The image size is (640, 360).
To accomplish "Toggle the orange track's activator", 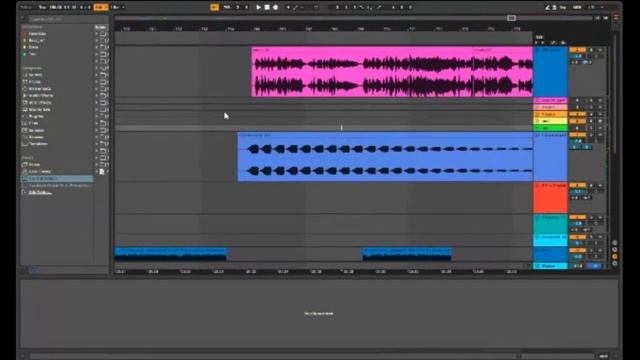I will (x=577, y=114).
